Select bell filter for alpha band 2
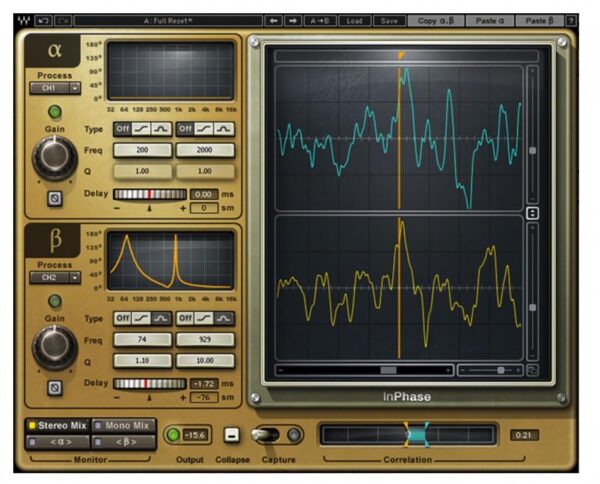Screen dimensions: 600x484 (x=223, y=129)
